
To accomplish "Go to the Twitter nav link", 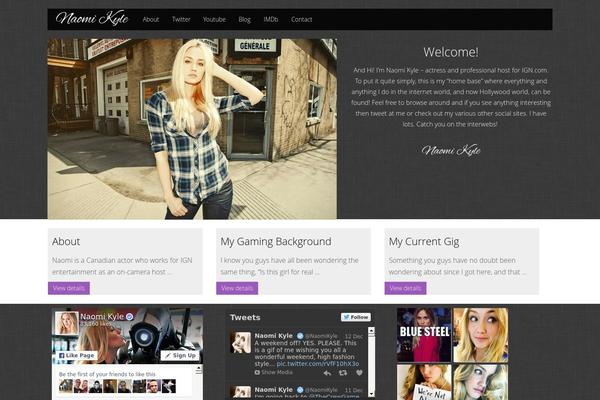I will (181, 19).
